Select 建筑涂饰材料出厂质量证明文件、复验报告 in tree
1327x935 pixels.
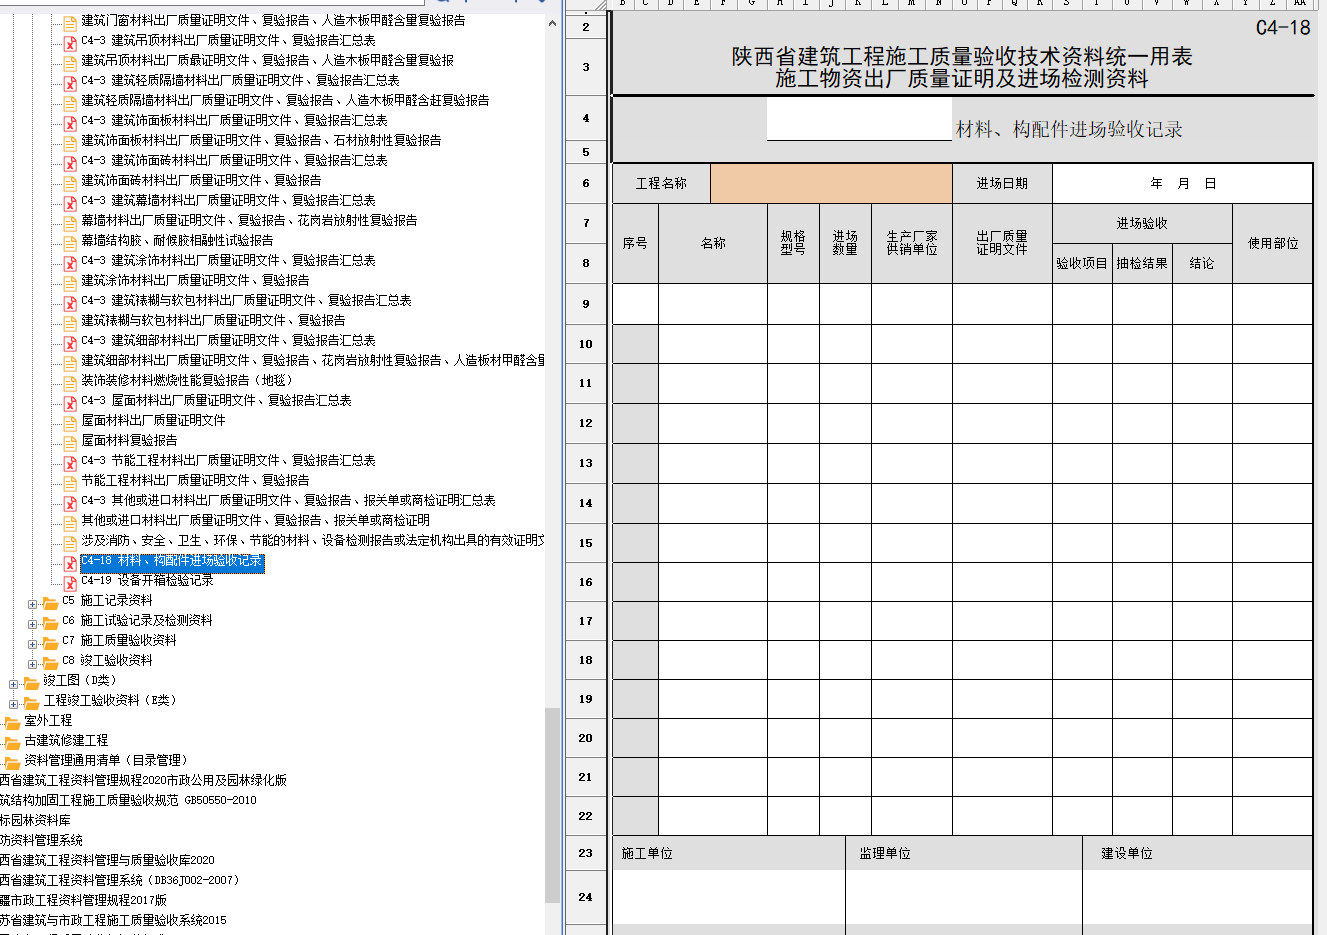[195, 280]
